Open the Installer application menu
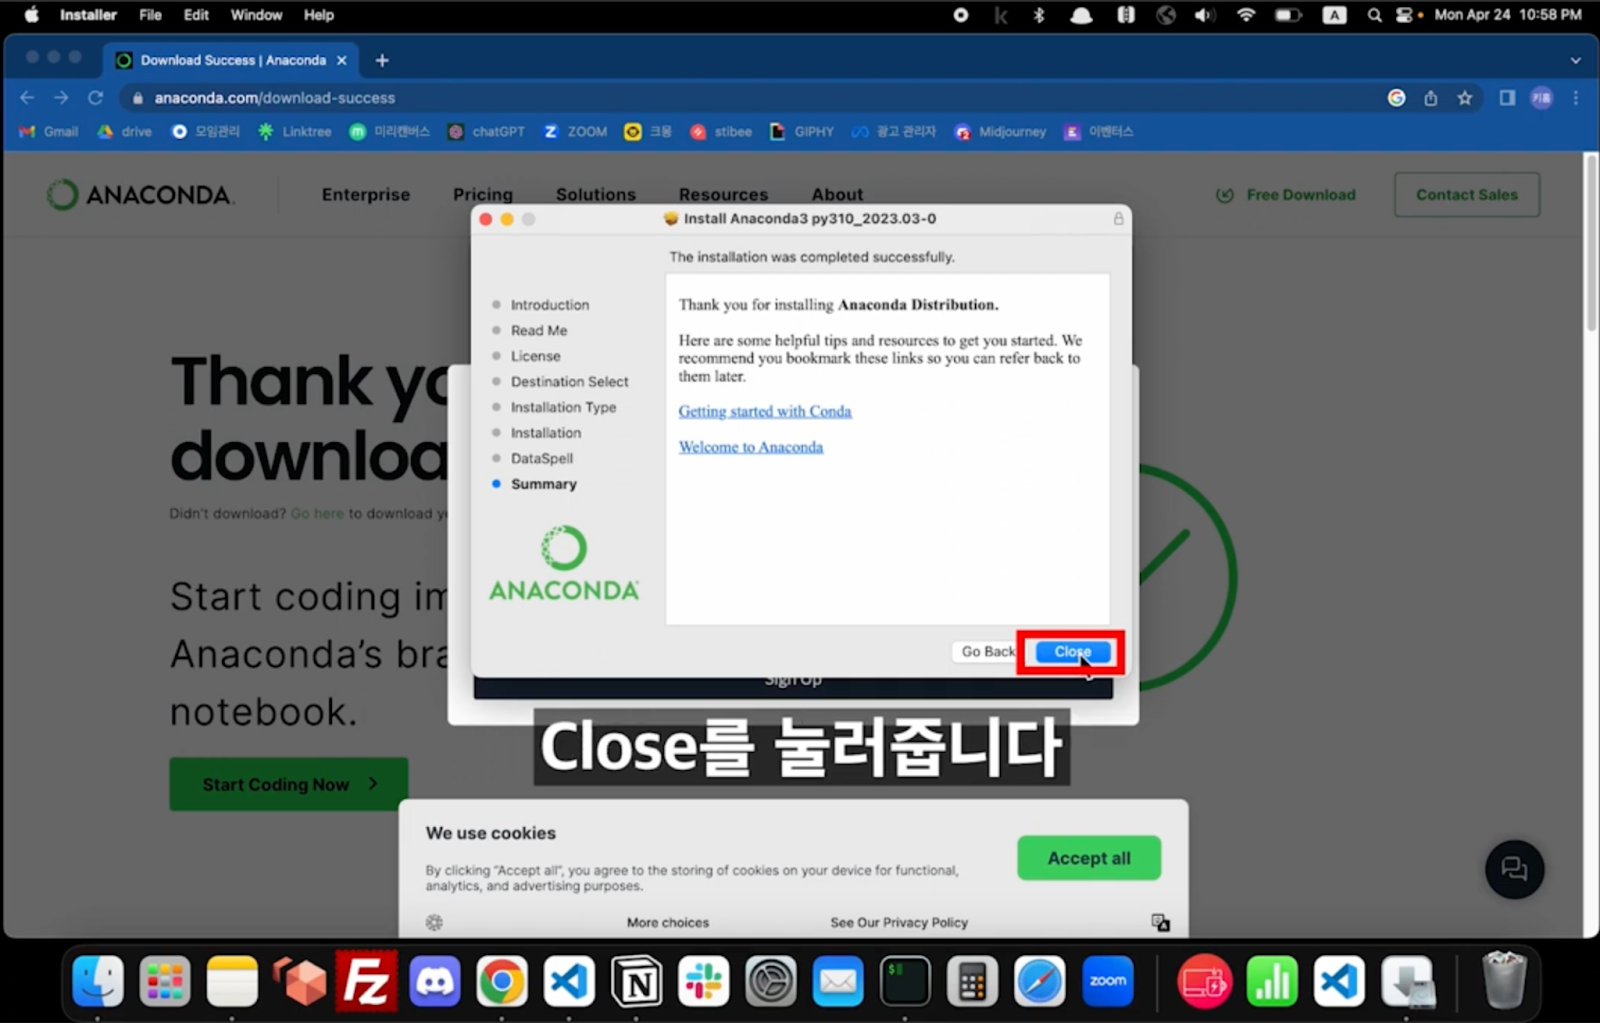1600x1023 pixels. [88, 15]
